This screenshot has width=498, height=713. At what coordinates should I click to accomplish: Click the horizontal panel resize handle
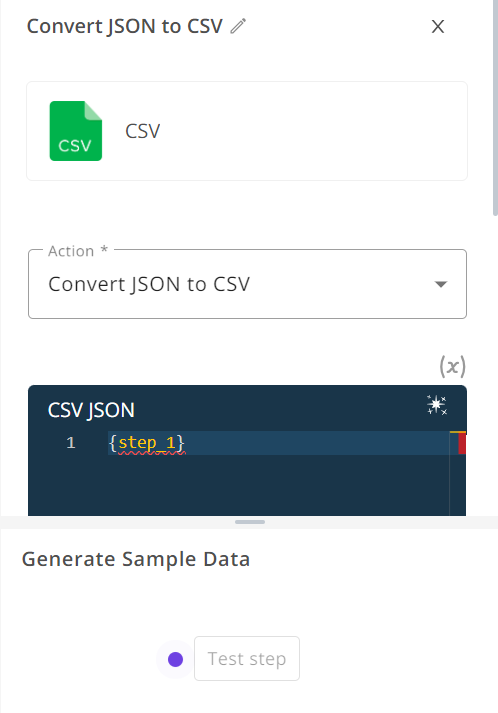coord(250,522)
